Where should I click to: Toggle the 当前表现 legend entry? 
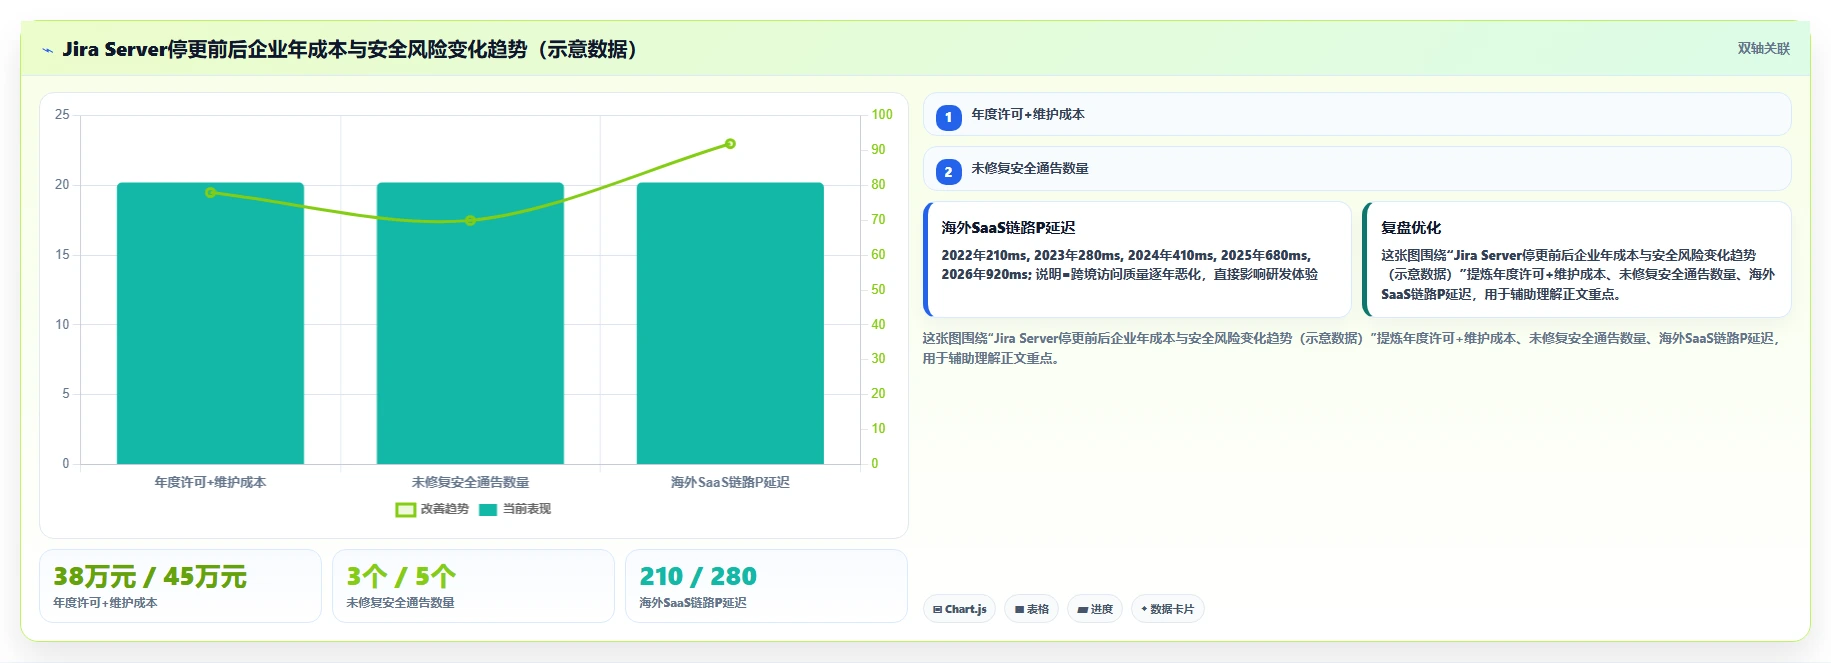(515, 509)
